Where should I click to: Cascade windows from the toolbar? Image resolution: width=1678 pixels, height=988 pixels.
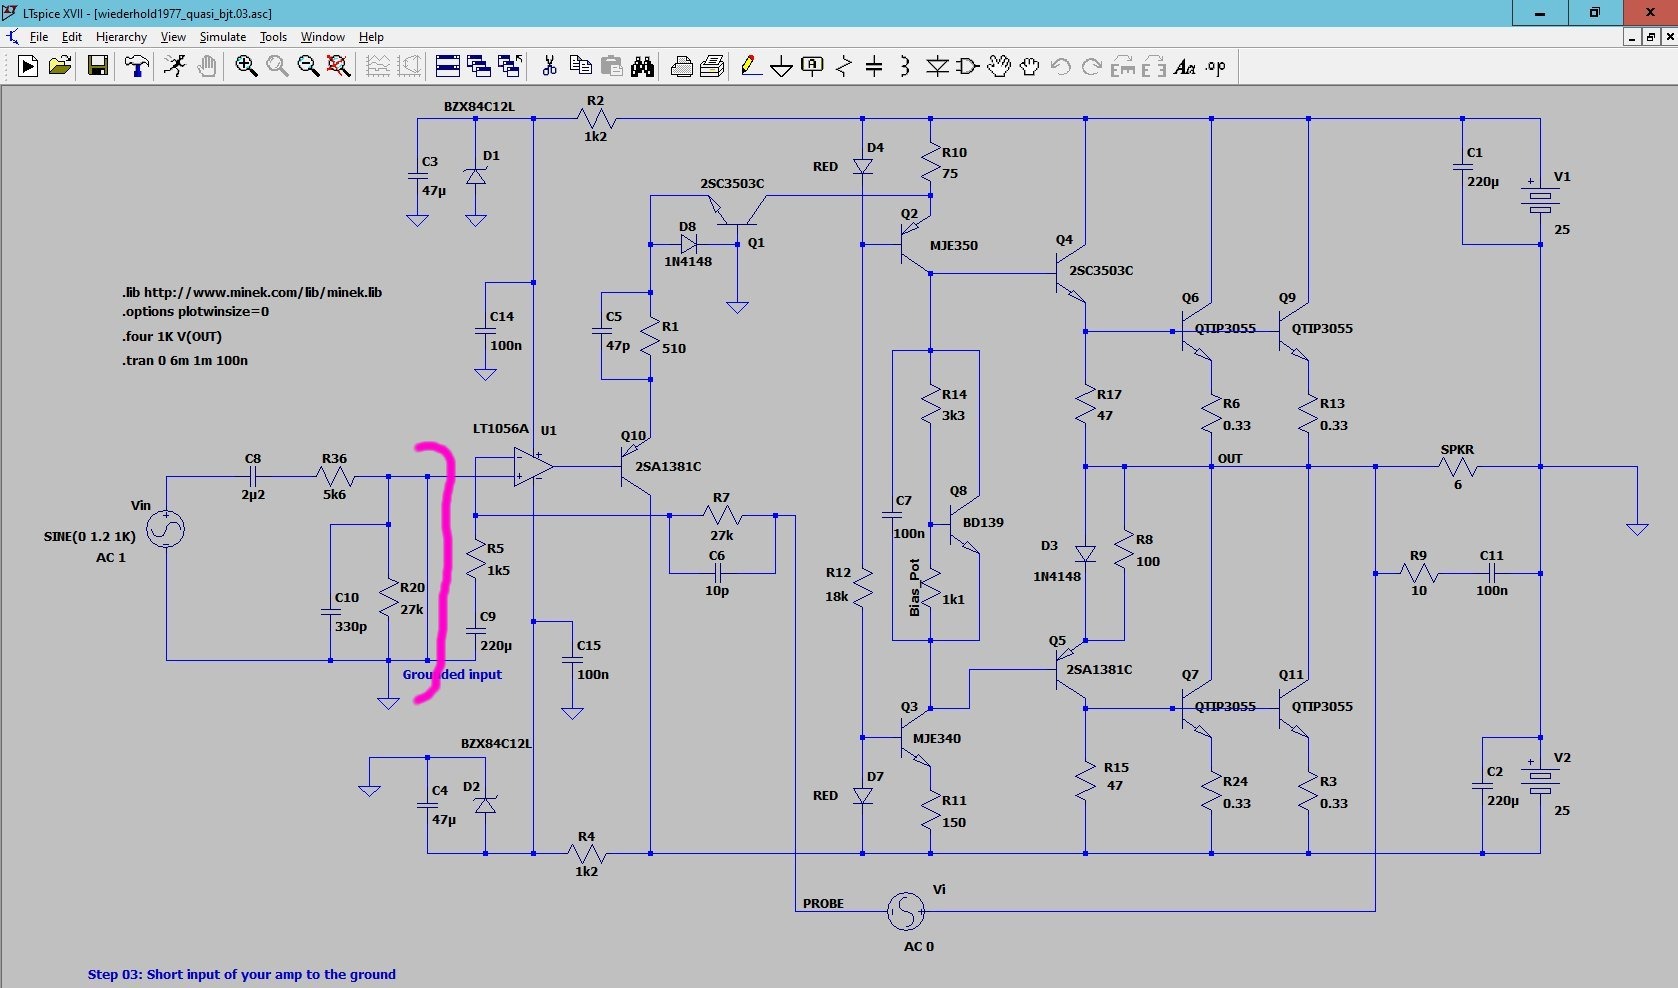click(x=479, y=66)
